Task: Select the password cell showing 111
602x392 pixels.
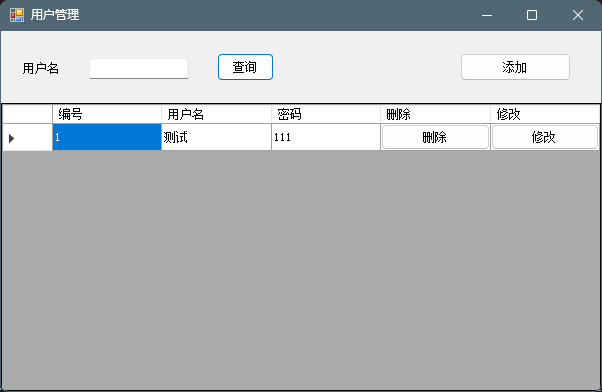Action: coord(326,137)
